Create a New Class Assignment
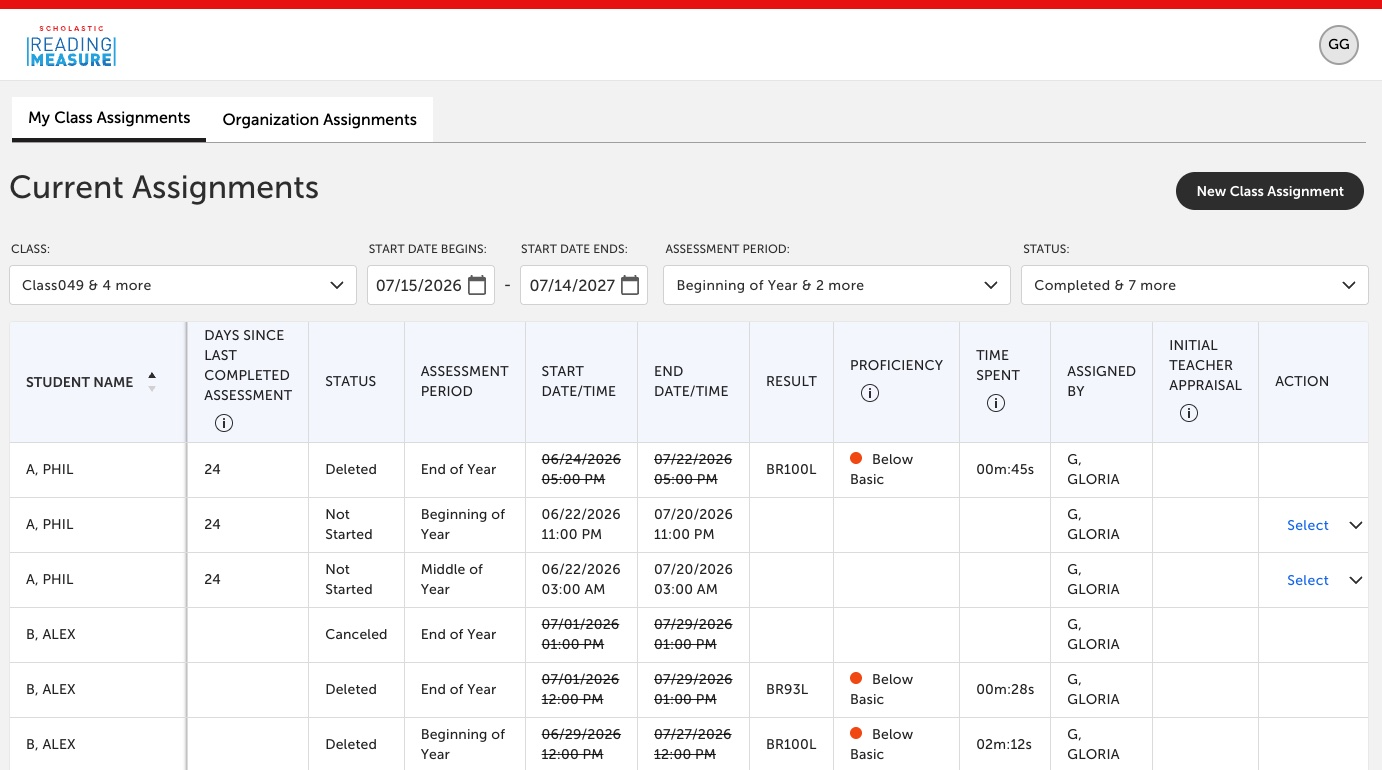 [x=1270, y=191]
